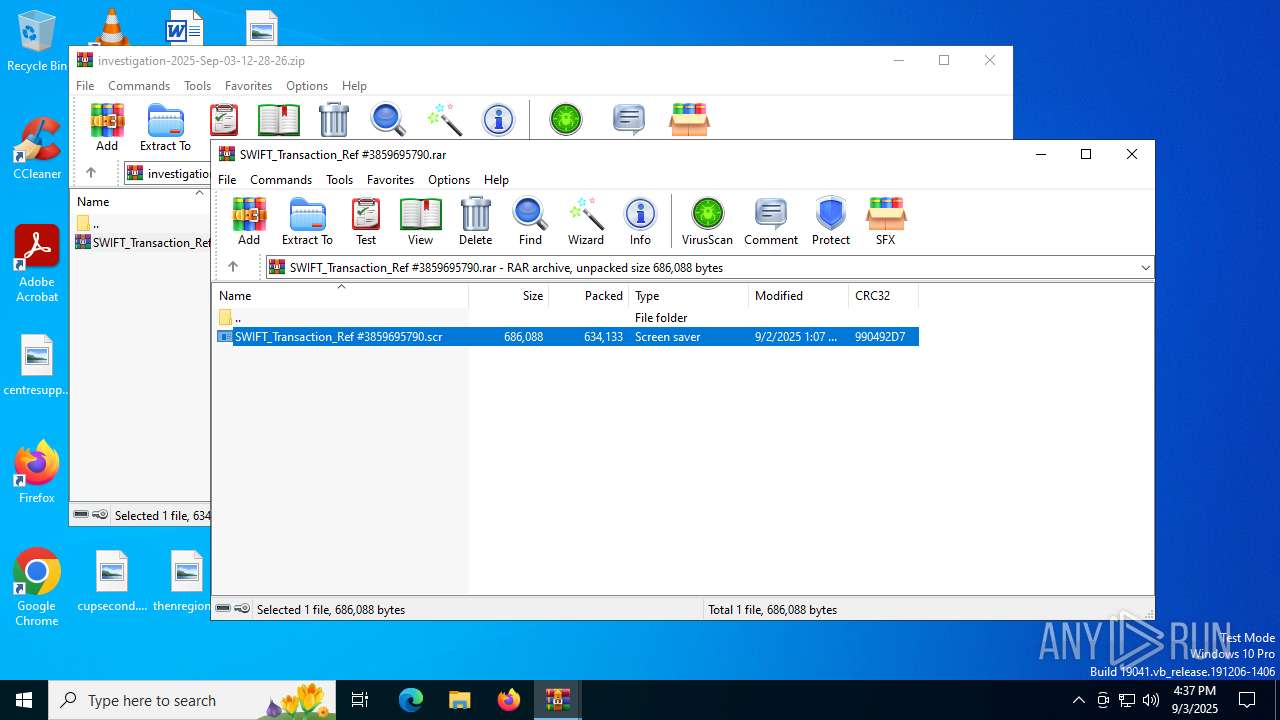Viewport: 1280px width, 720px height.
Task: Click Microsoft Edge in the taskbar
Action: tap(411, 700)
